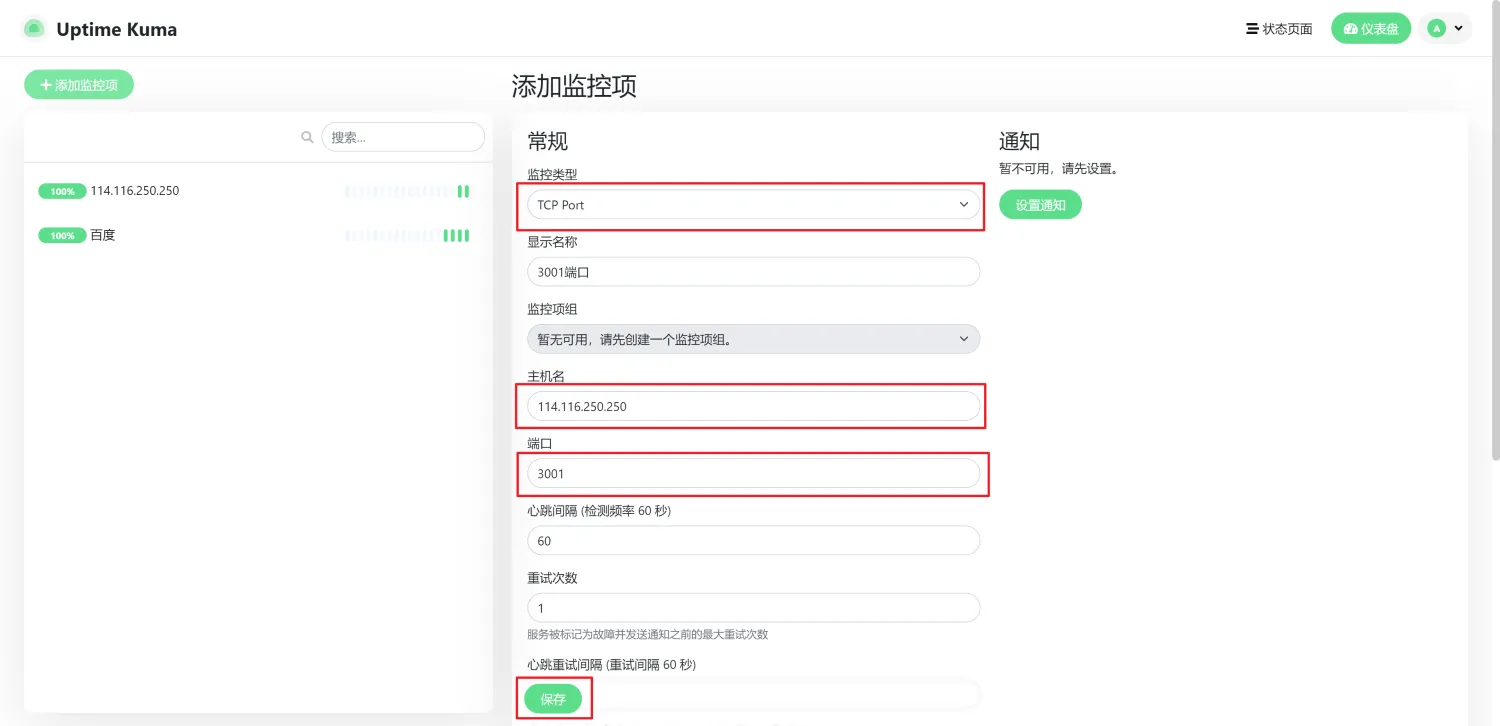Click the 设置通知 button

click(x=1040, y=205)
